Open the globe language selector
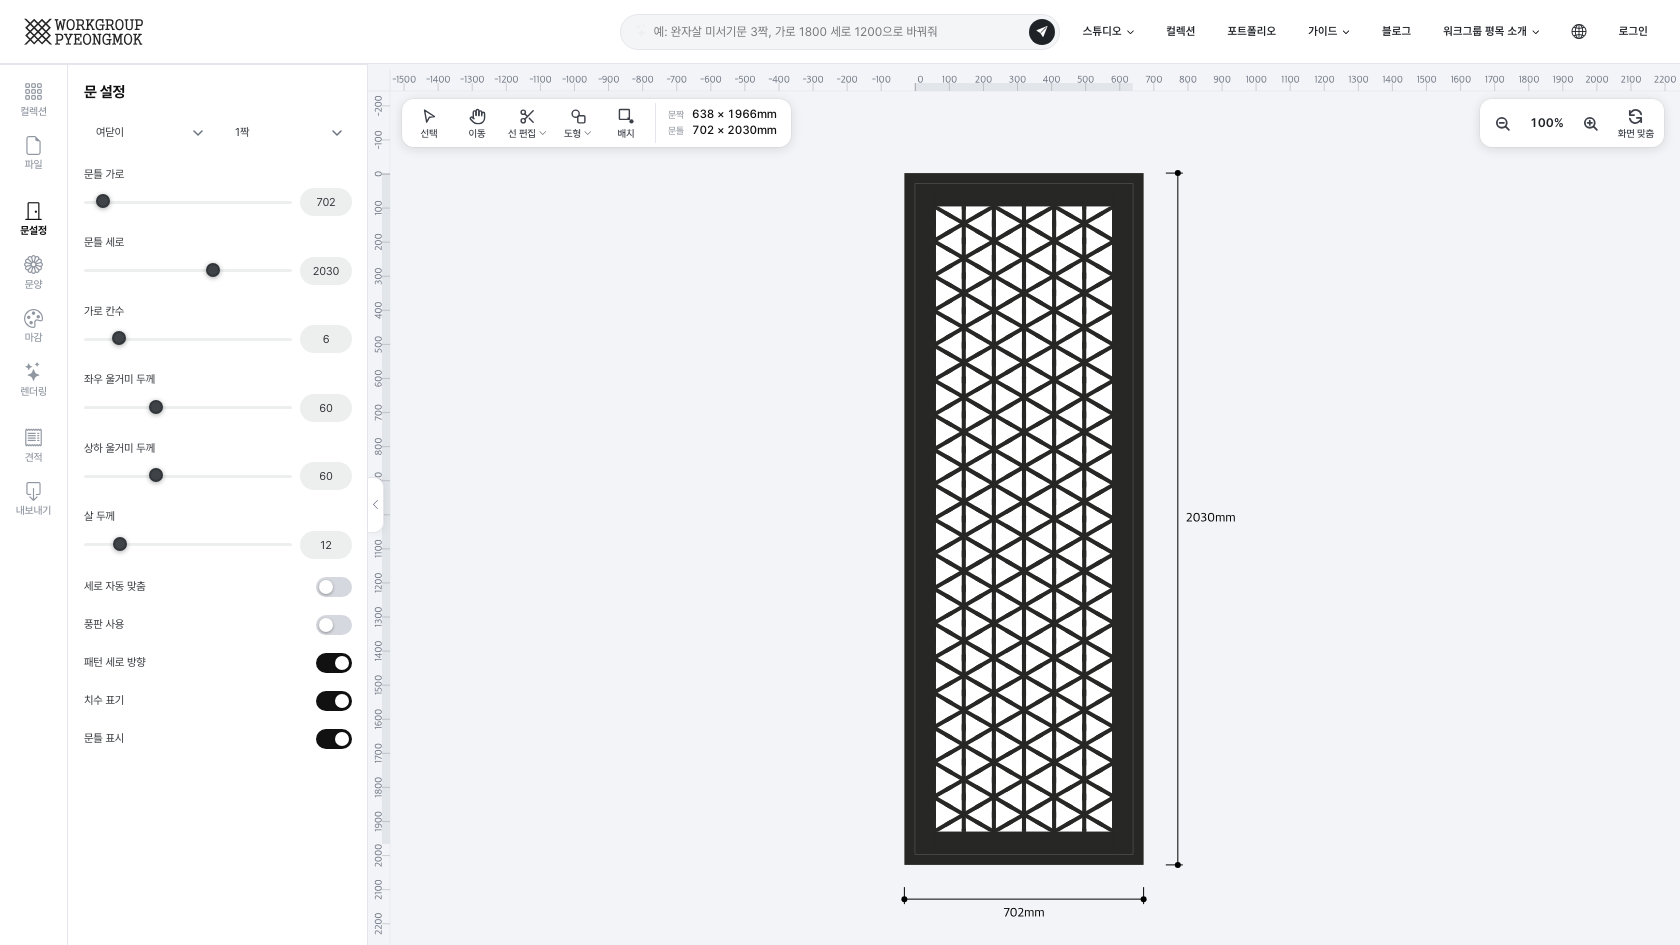The width and height of the screenshot is (1680, 945). 1579,32
